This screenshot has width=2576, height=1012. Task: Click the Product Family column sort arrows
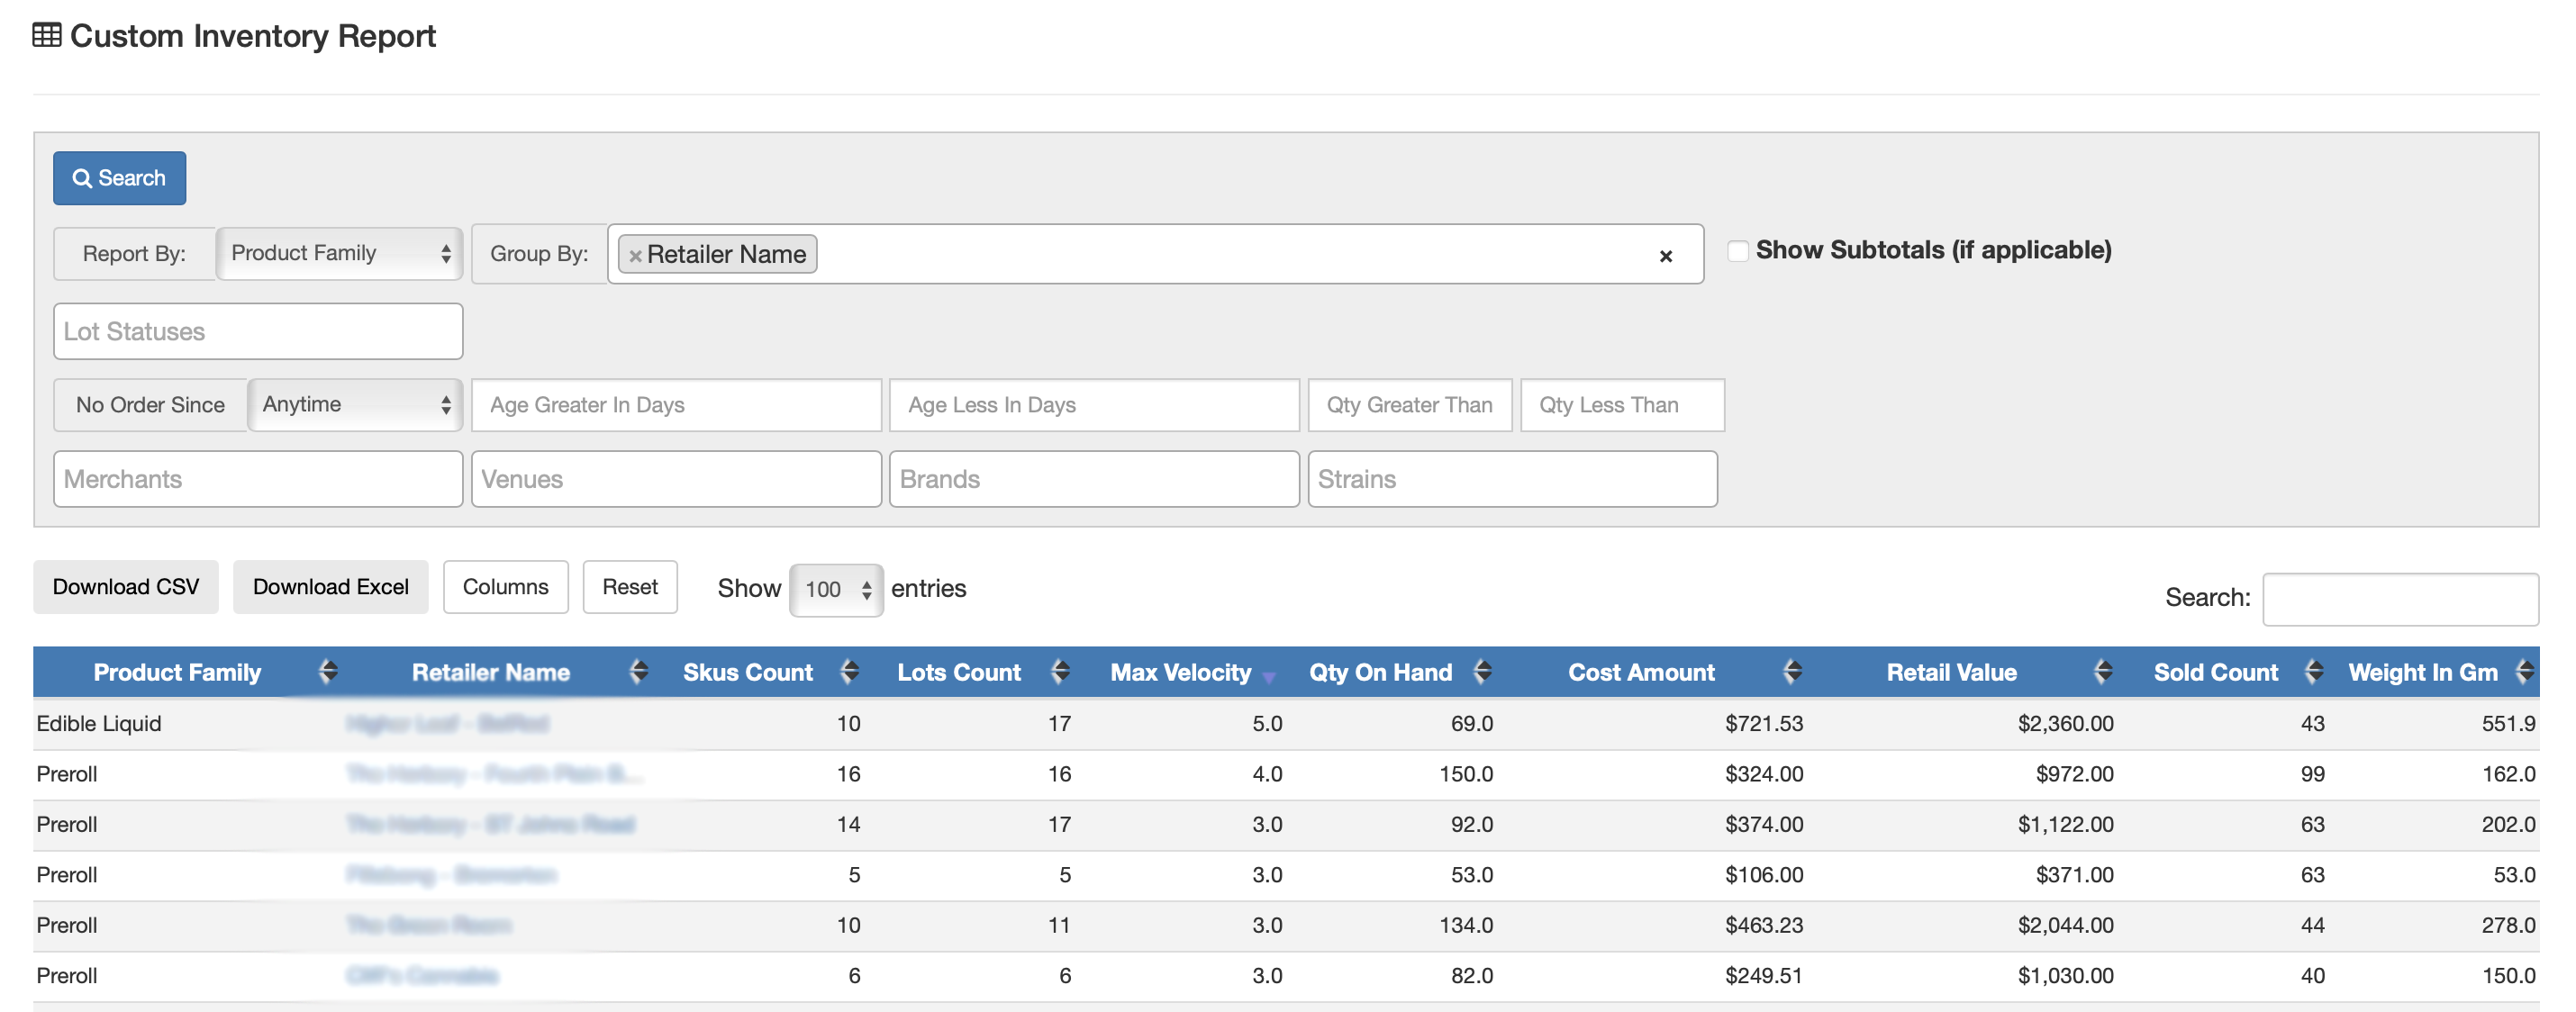[x=328, y=672]
